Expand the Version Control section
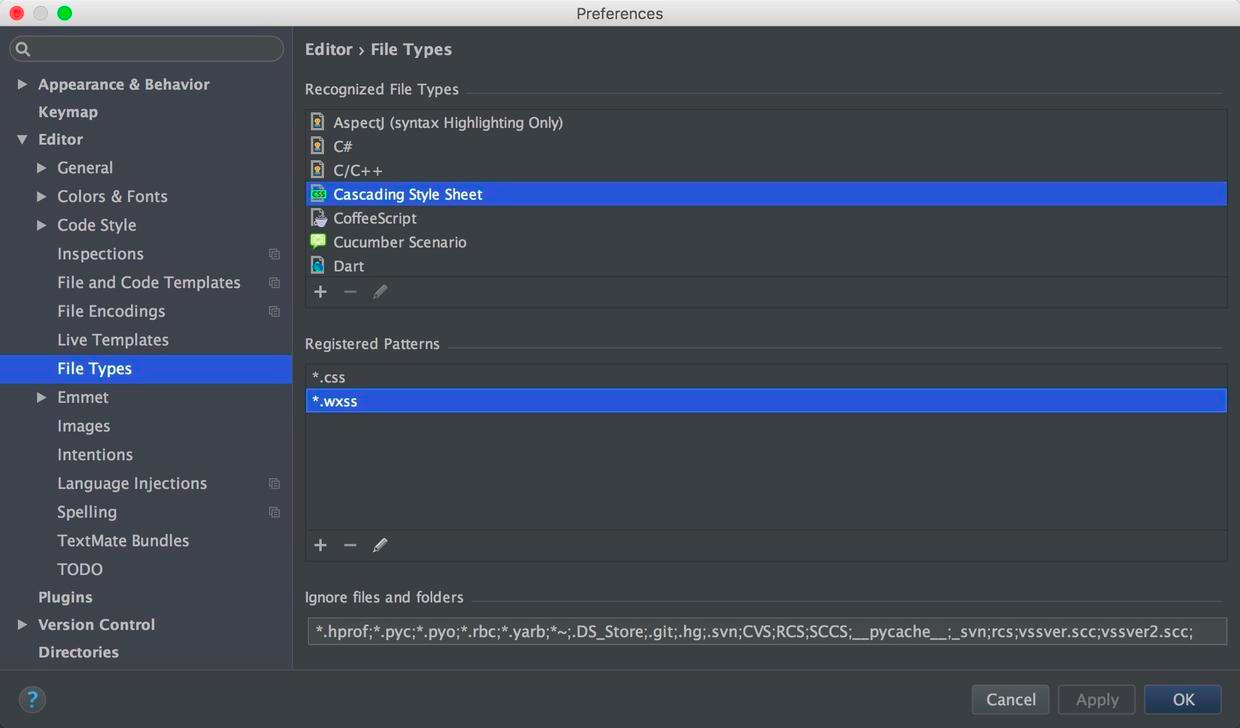Screen dimensions: 1240x728 tap(22, 624)
